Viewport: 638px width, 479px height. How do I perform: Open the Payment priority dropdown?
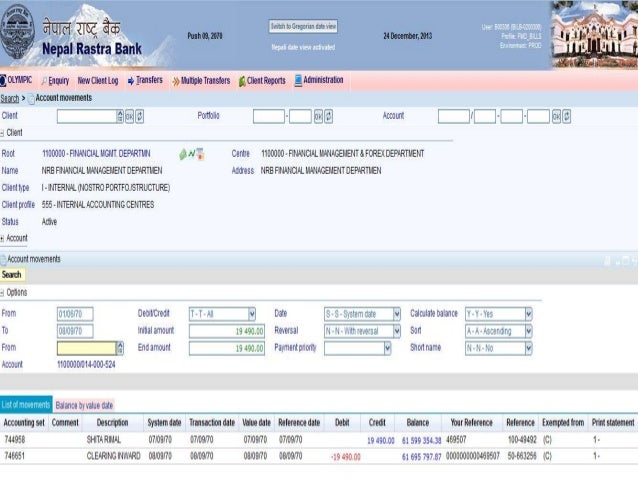tap(387, 348)
